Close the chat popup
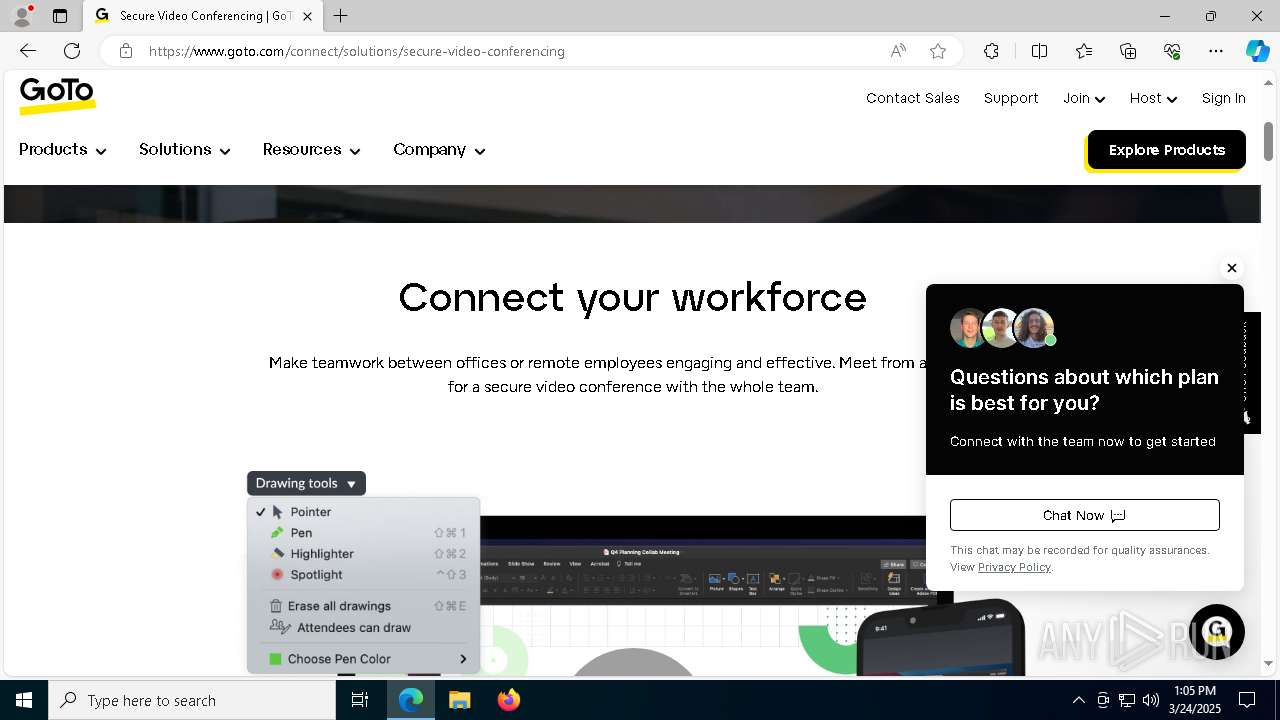This screenshot has width=1280, height=720. (x=1232, y=268)
